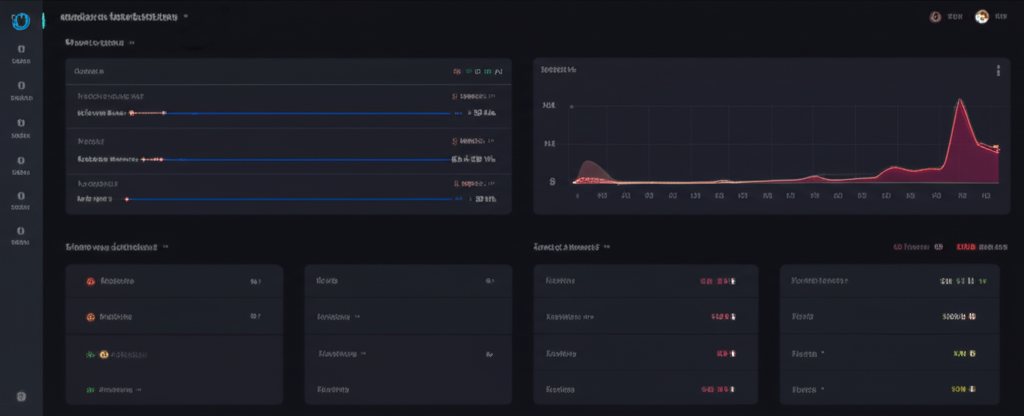Expand the arrow beside the bottom-left section heading
The height and width of the screenshot is (416, 1024).
pyautogui.click(x=166, y=246)
